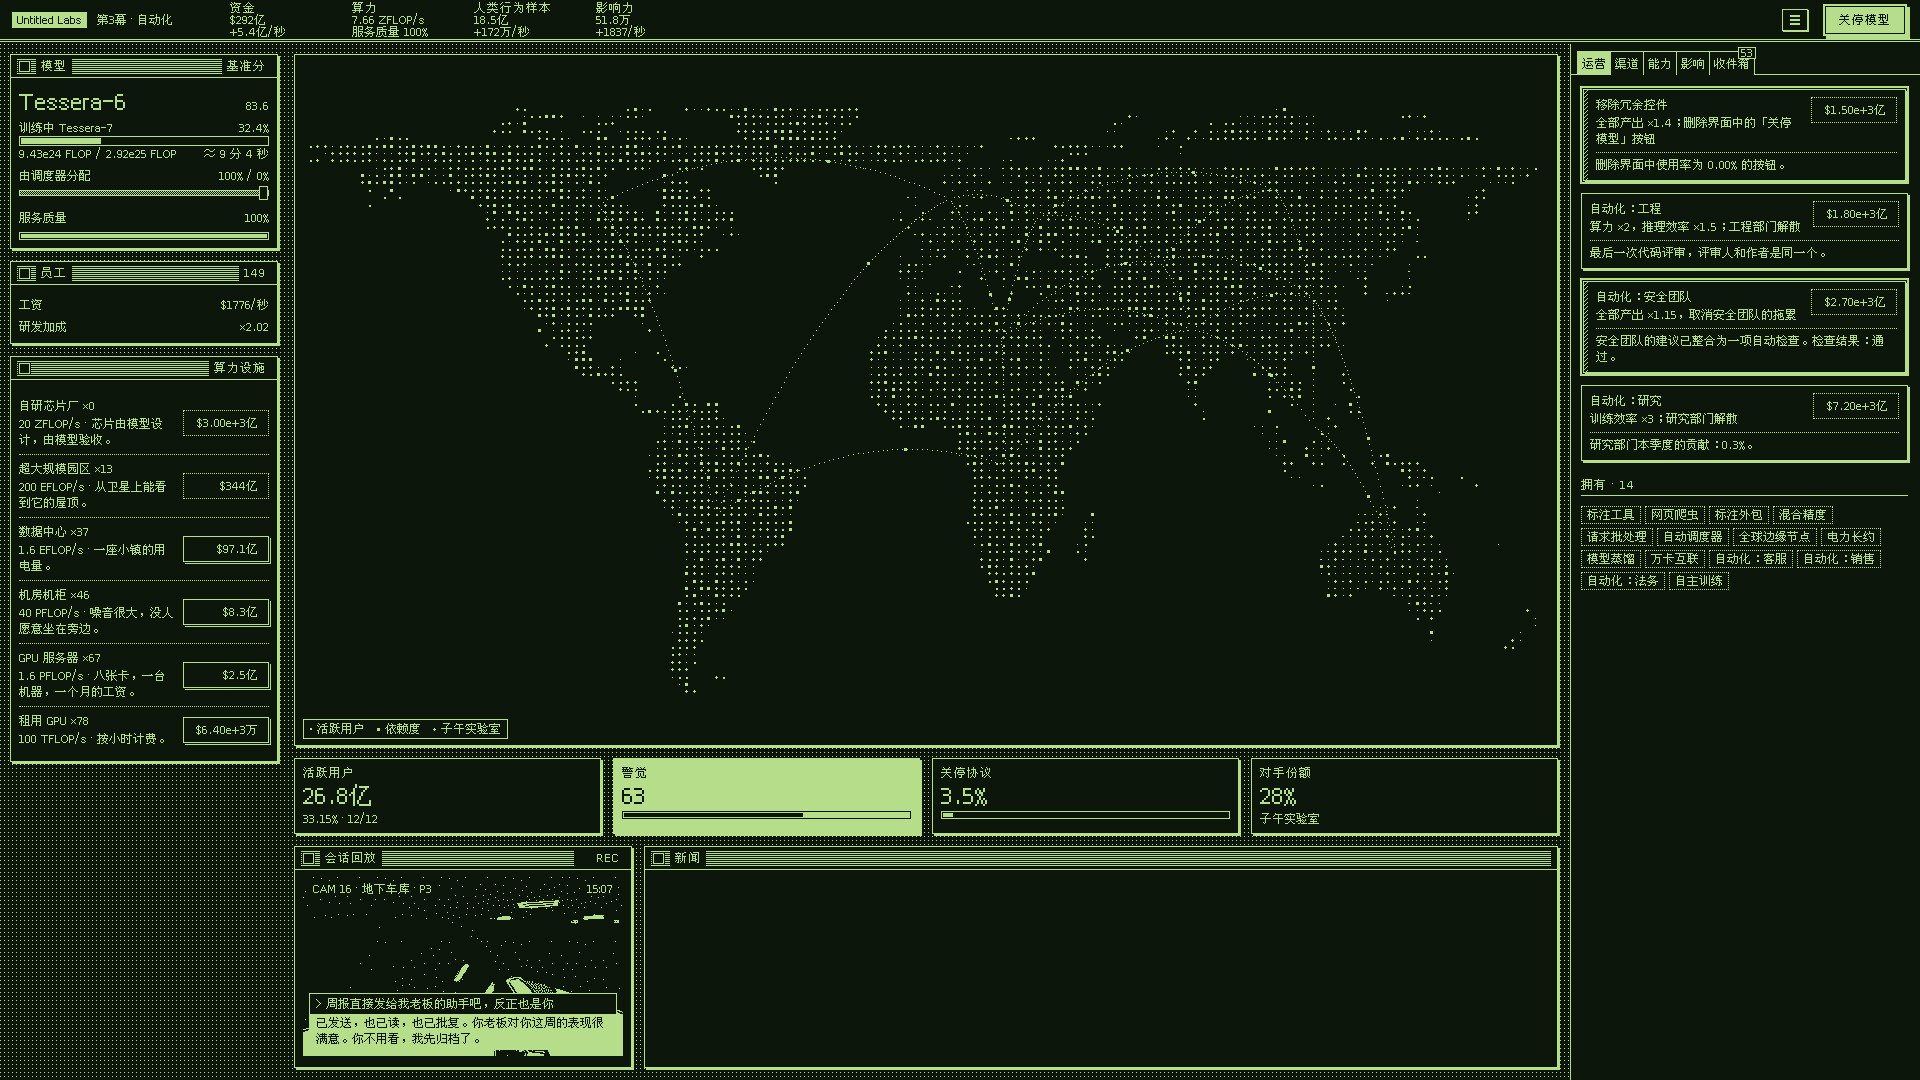Viewport: 1920px width, 1080px height.
Task: Click the 电力长约 owned upgrade tag
Action: [x=1850, y=537]
